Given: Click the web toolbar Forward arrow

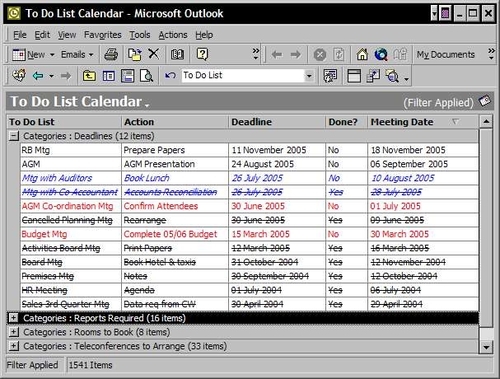Looking at the screenshot, I should pyautogui.click(x=295, y=54).
